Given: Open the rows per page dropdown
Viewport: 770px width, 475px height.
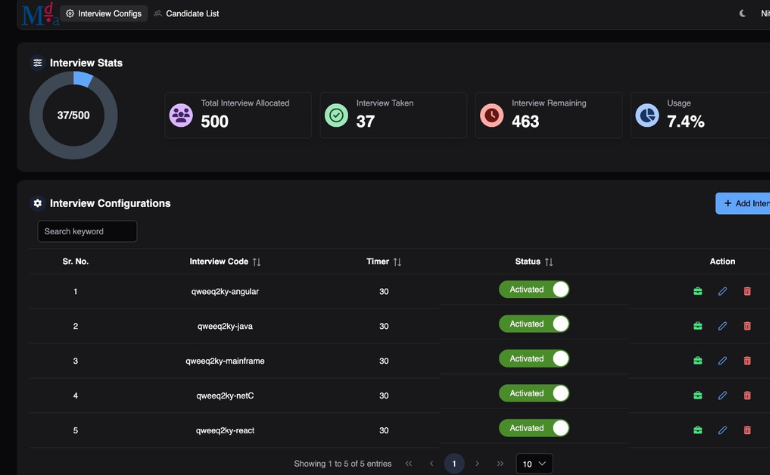Looking at the screenshot, I should (x=534, y=464).
